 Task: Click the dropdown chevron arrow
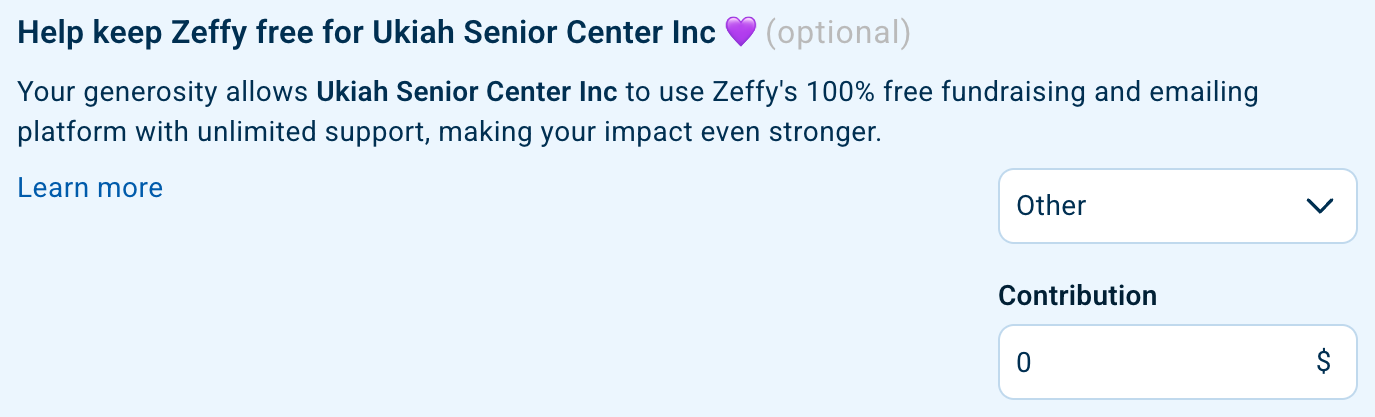[x=1320, y=206]
